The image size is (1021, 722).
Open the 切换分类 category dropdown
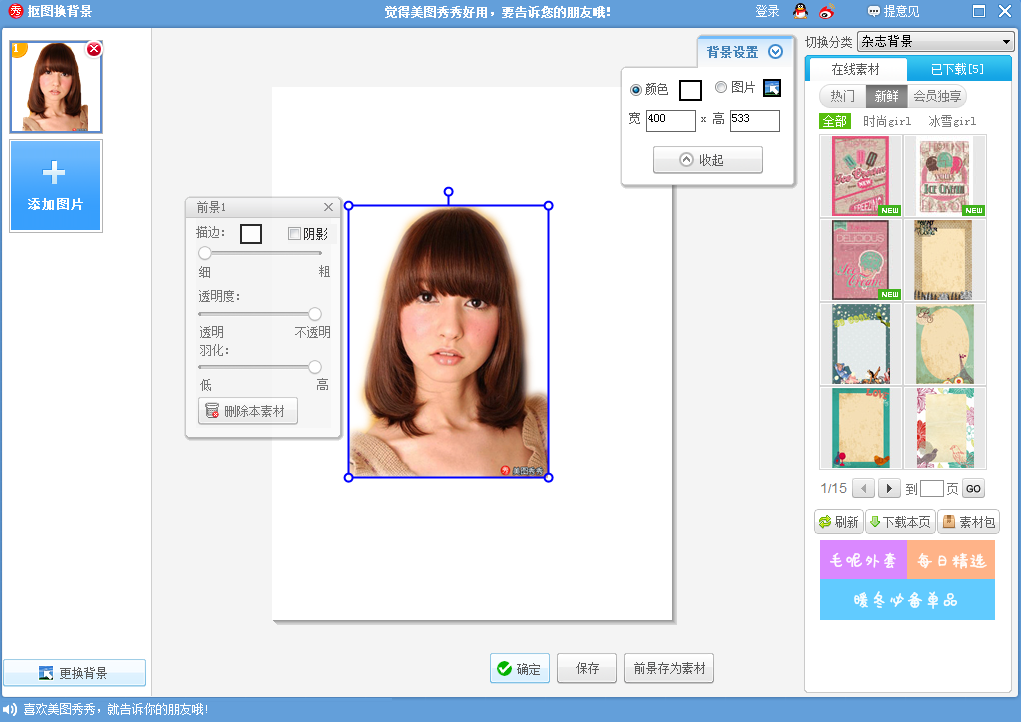point(935,41)
